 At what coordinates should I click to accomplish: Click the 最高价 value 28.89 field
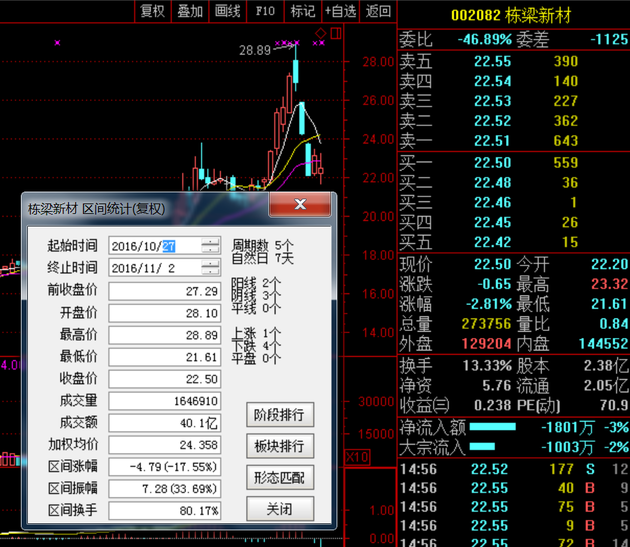(165, 335)
